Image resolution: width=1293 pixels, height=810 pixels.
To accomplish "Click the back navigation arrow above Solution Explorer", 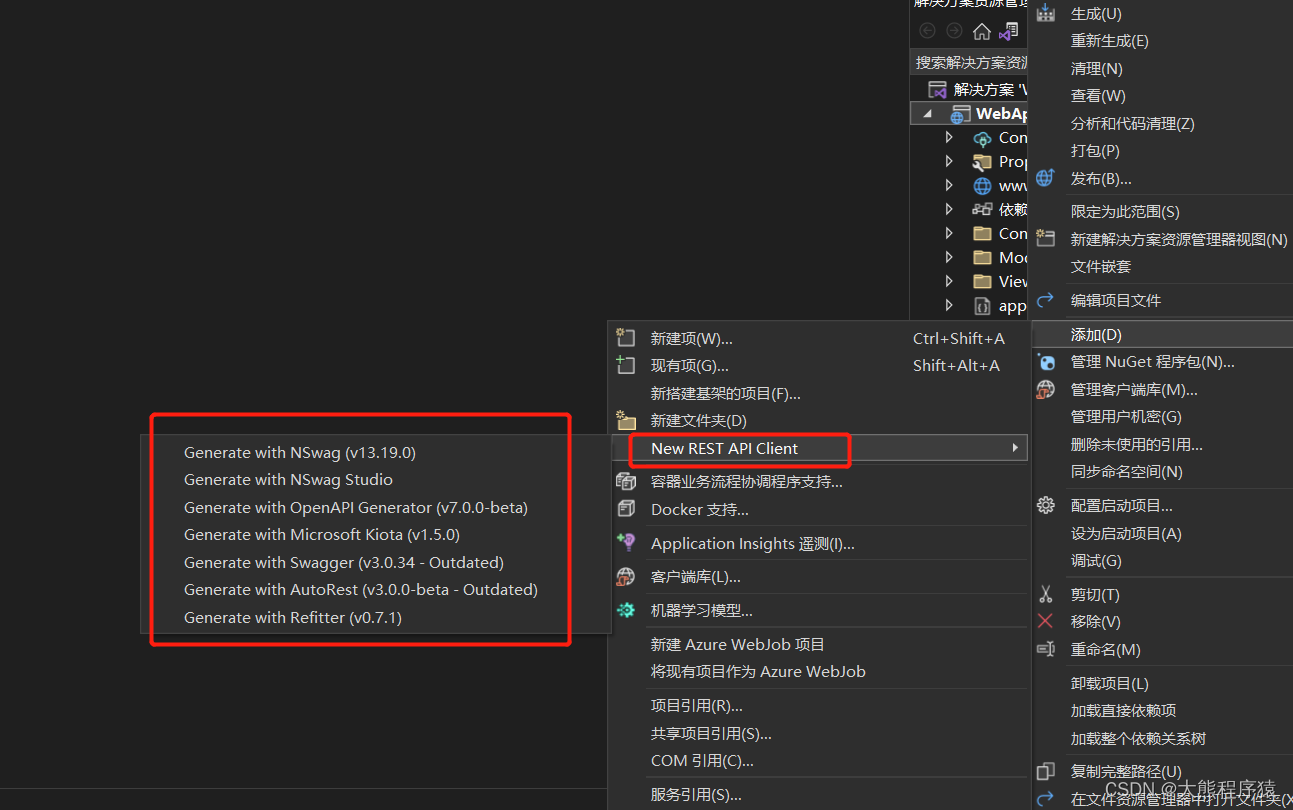I will coord(925,30).
